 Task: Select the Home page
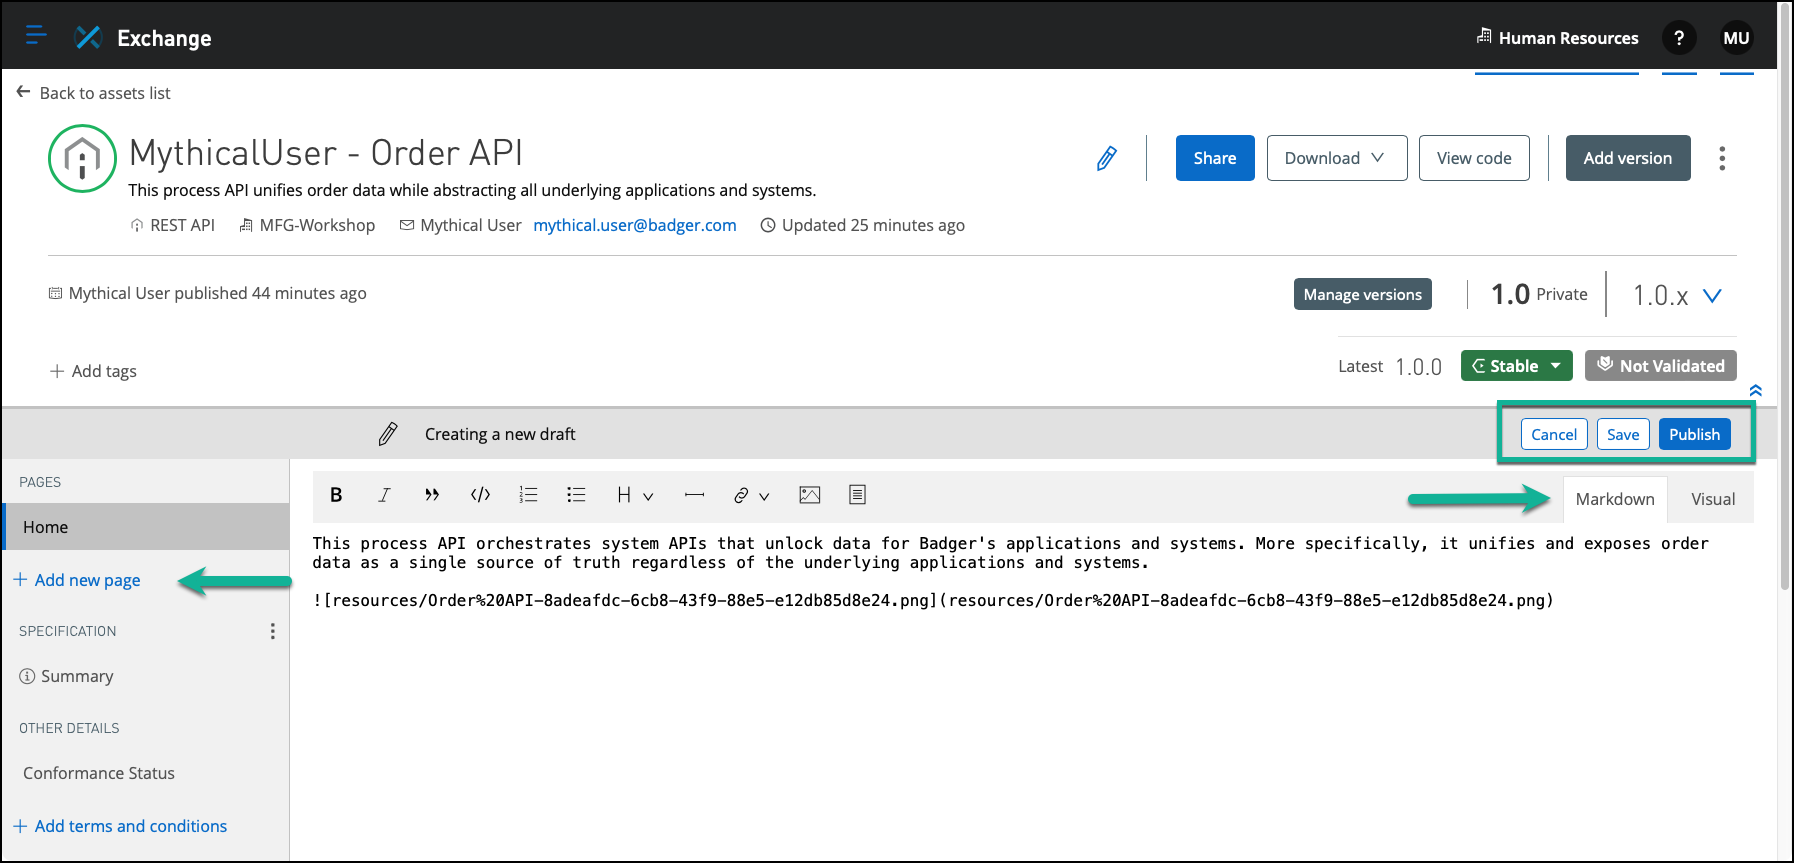click(146, 527)
